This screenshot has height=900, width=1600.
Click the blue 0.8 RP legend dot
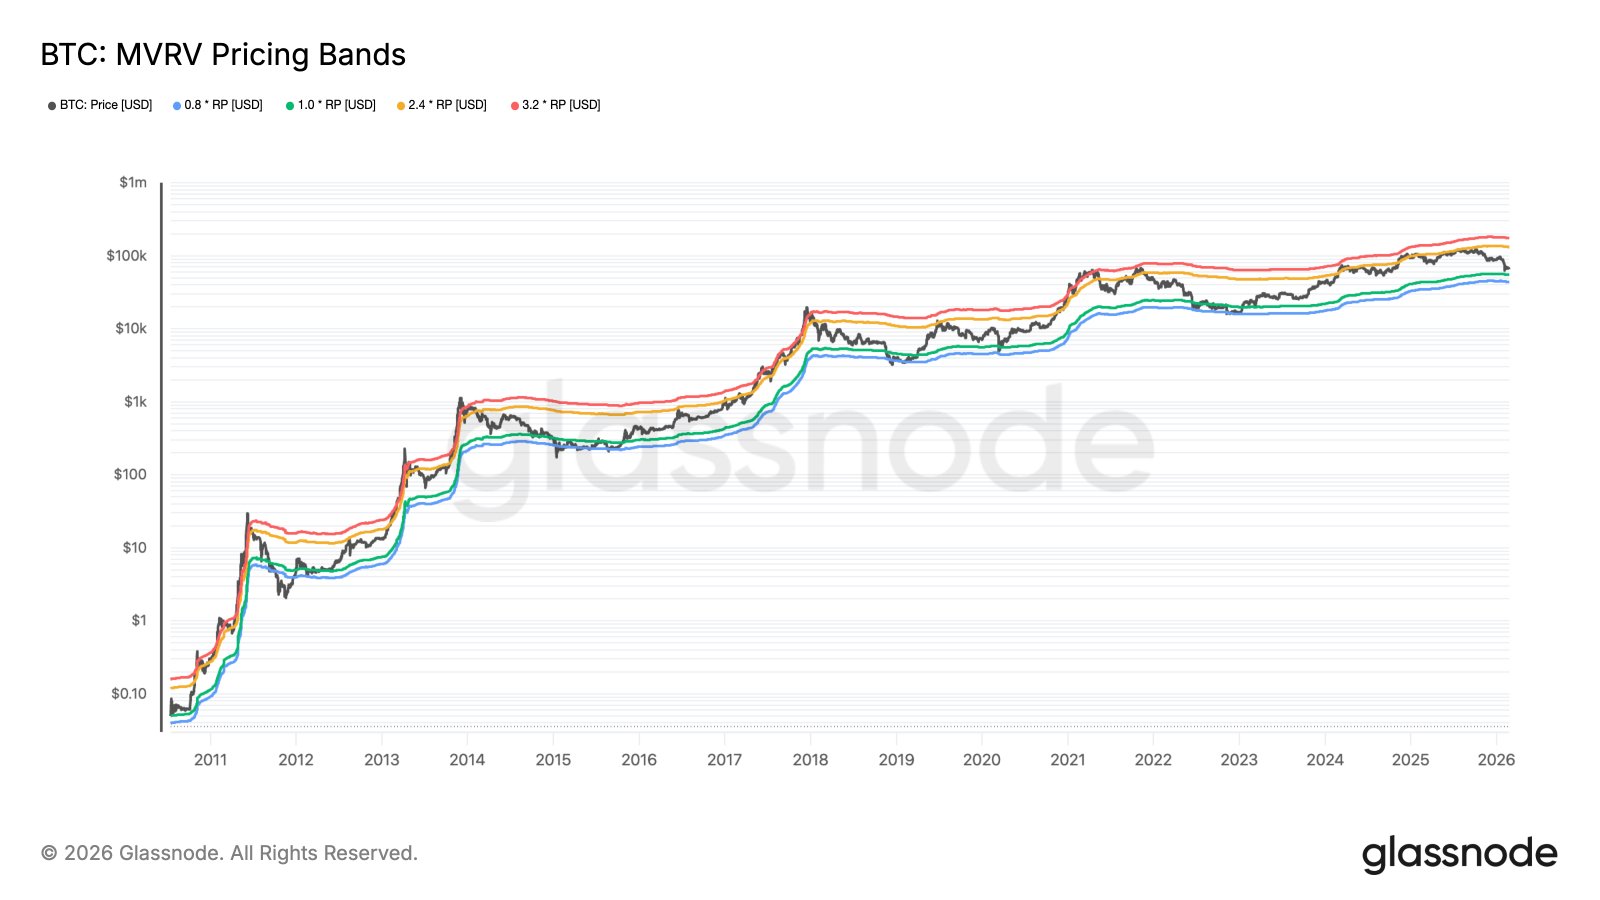tap(177, 106)
